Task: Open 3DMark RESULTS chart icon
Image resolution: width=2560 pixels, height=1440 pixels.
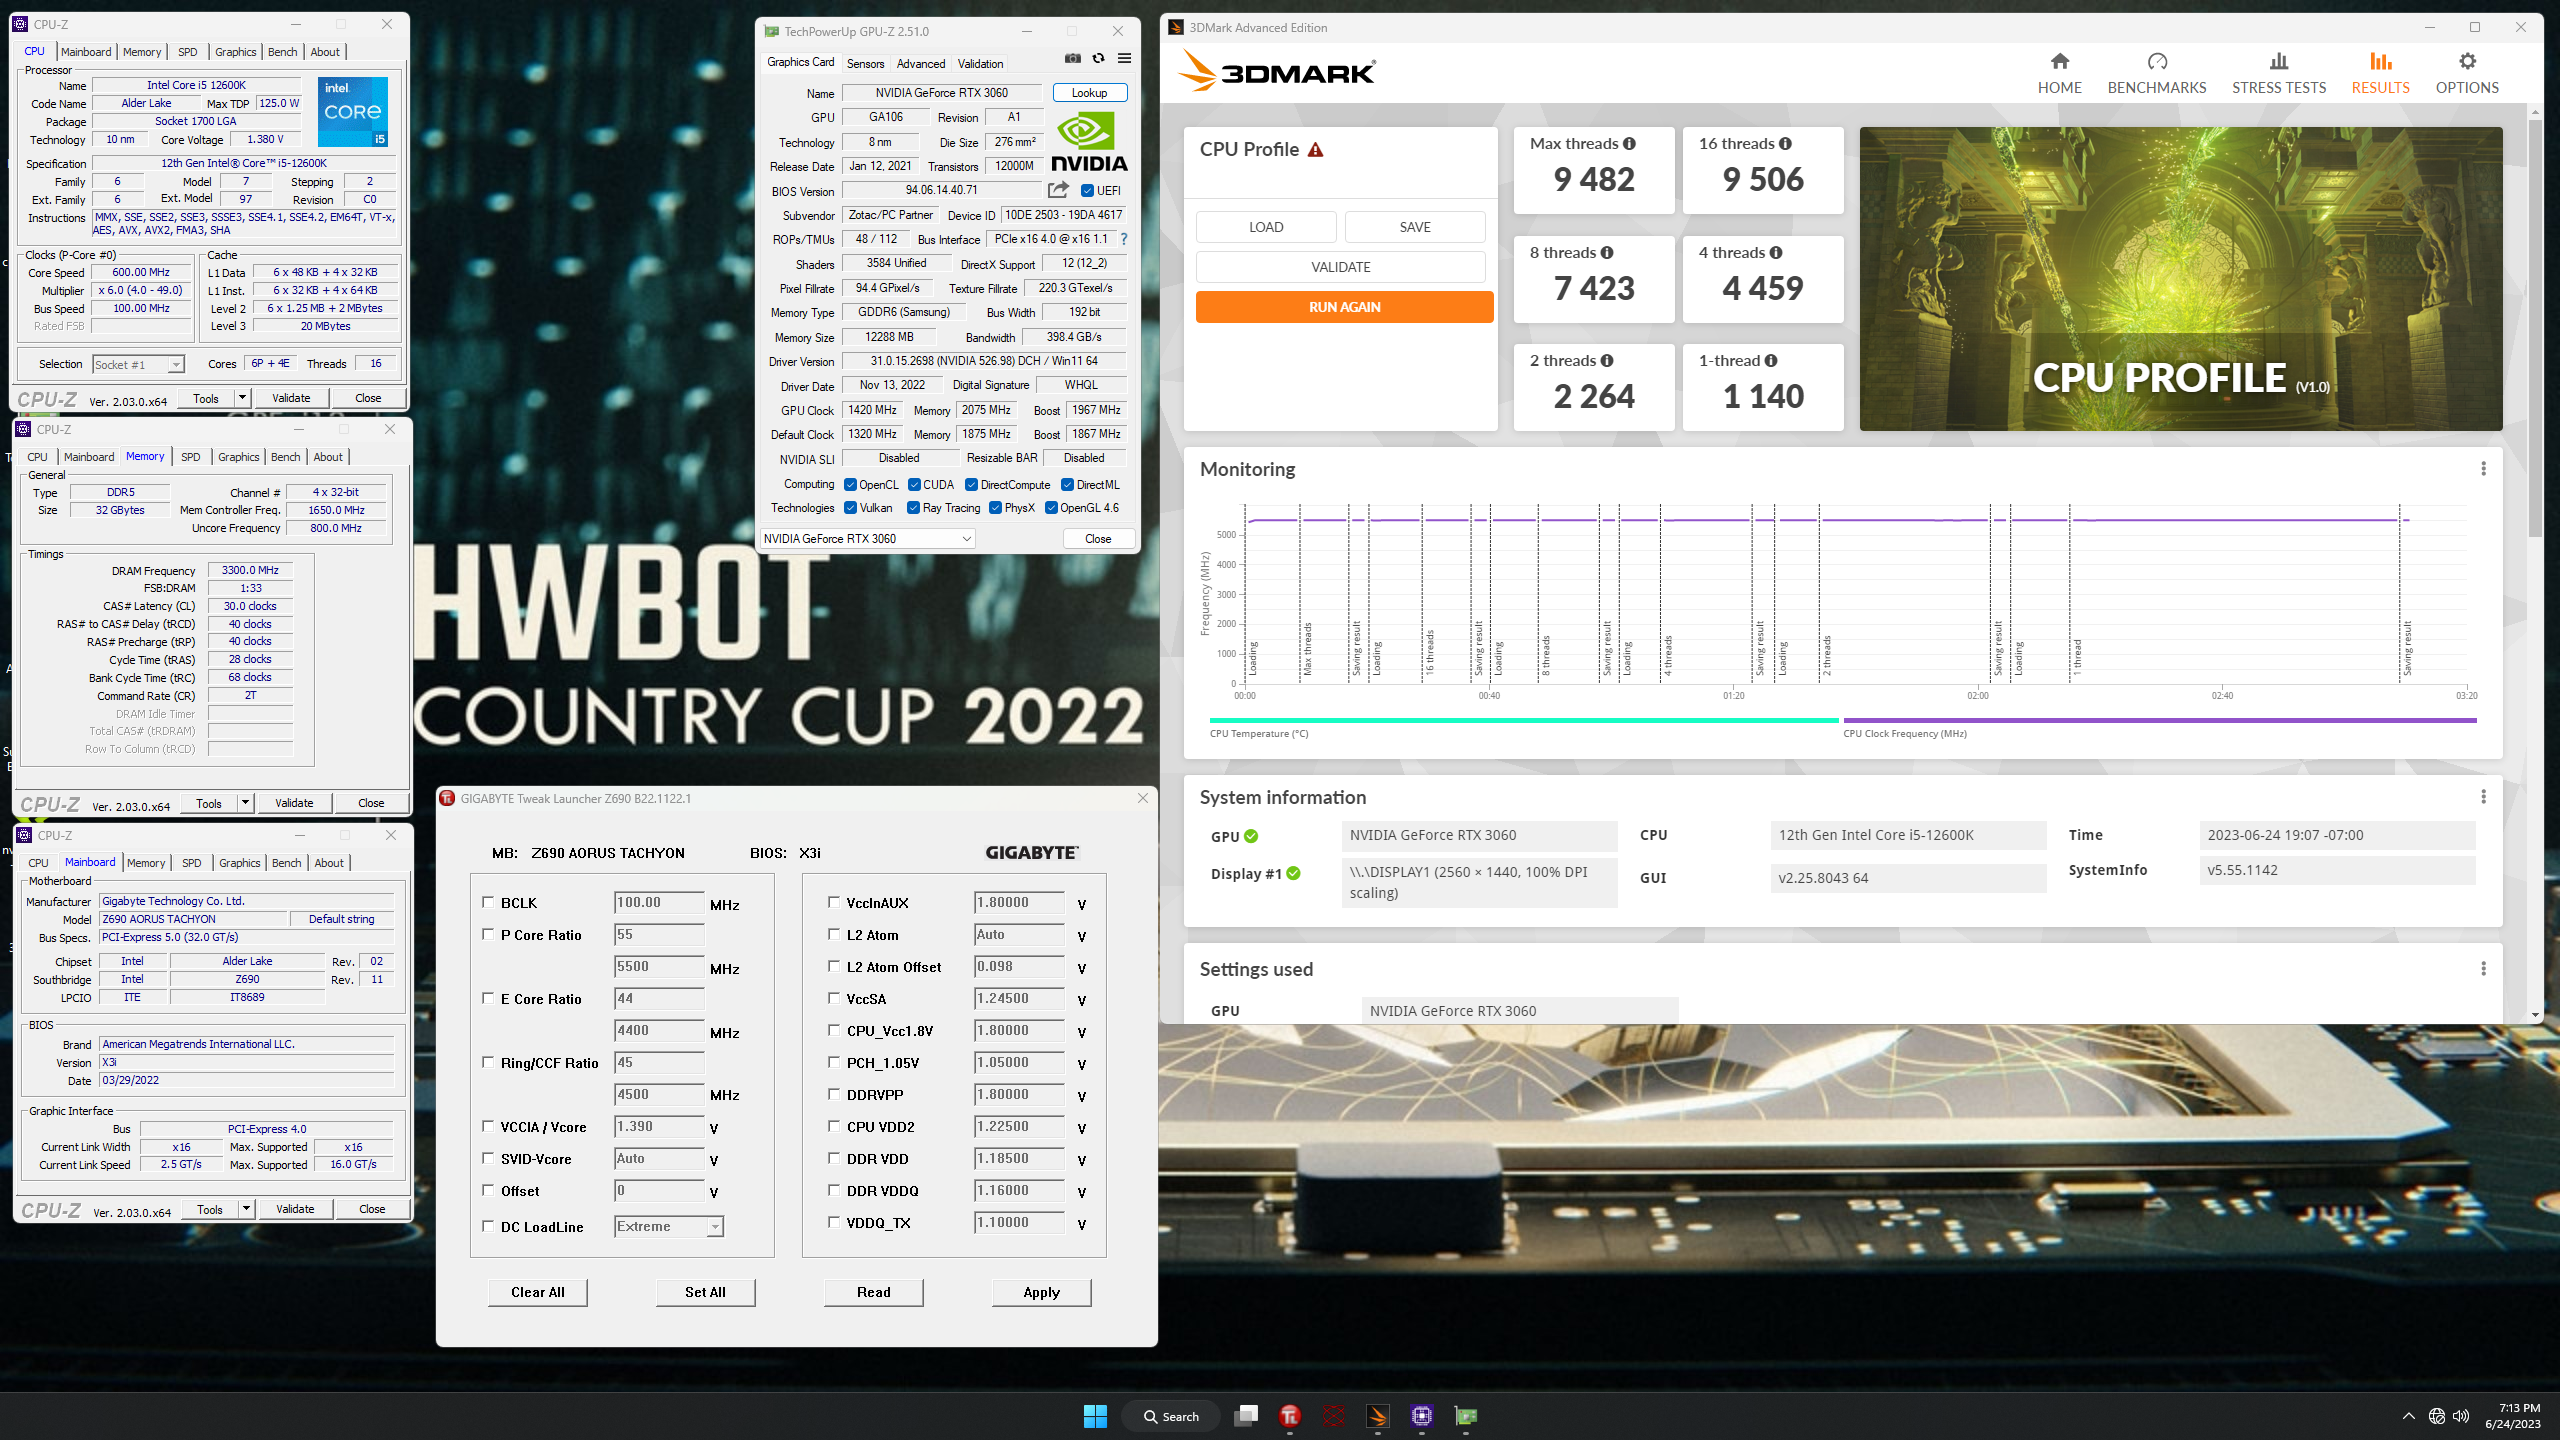Action: tap(2380, 61)
